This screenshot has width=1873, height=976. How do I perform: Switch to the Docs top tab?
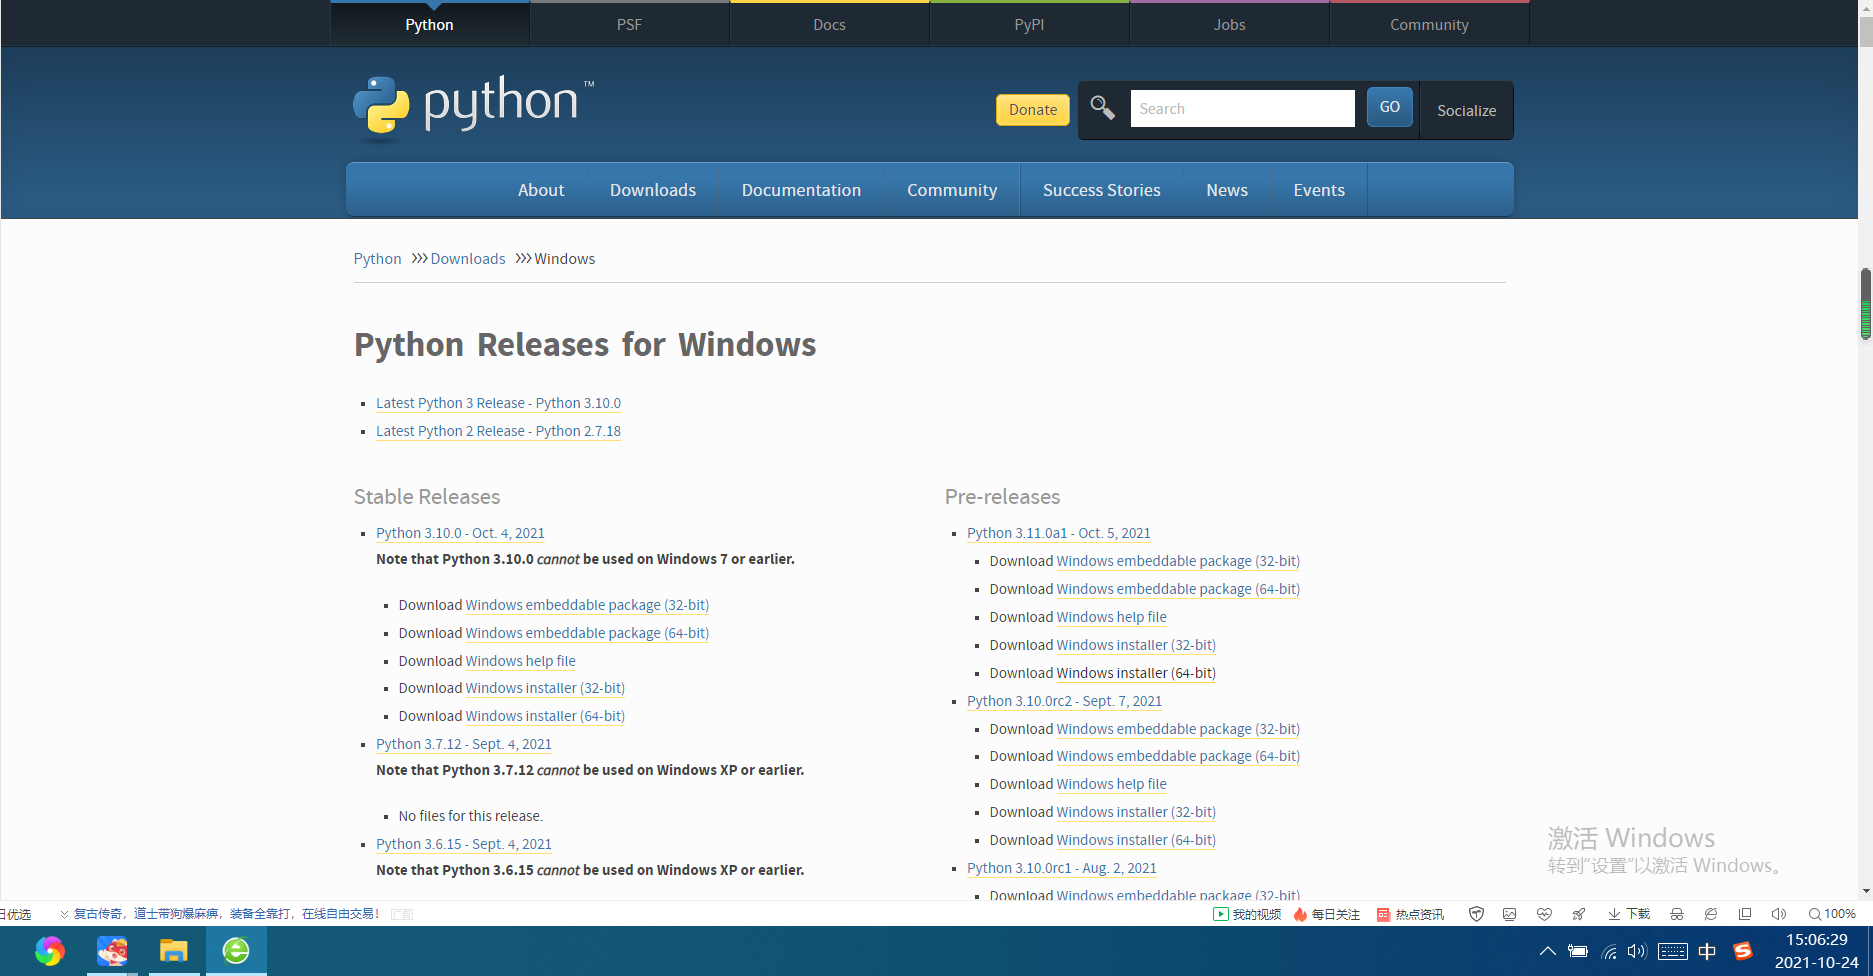829,24
